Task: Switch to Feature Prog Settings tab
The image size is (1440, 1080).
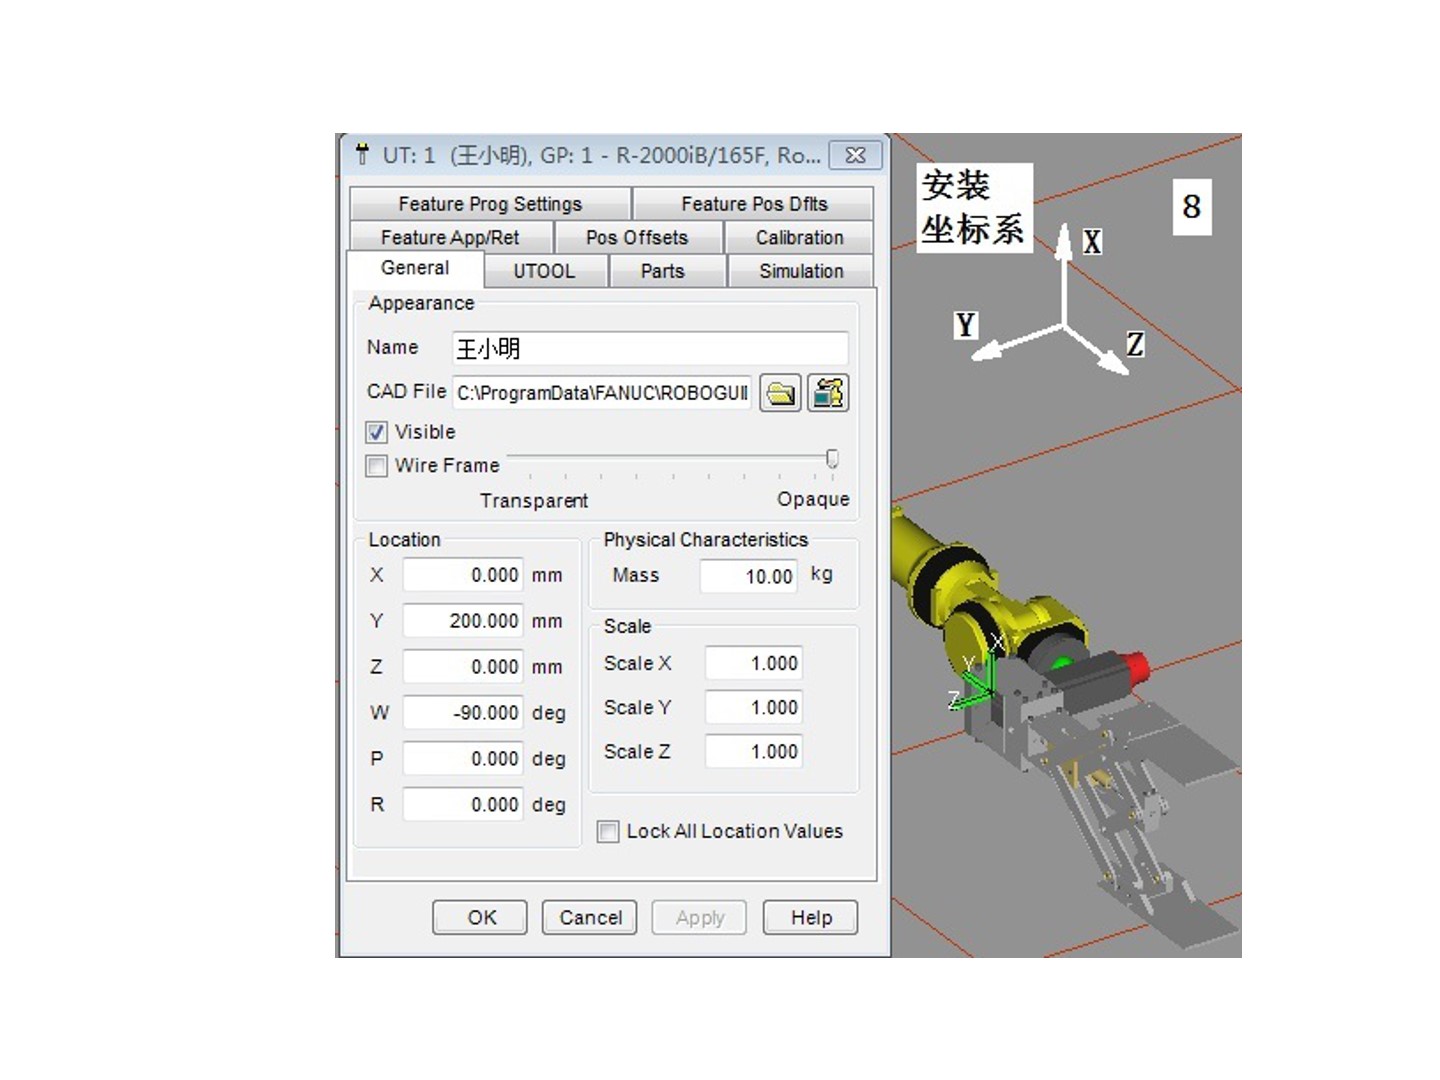Action: click(x=490, y=204)
